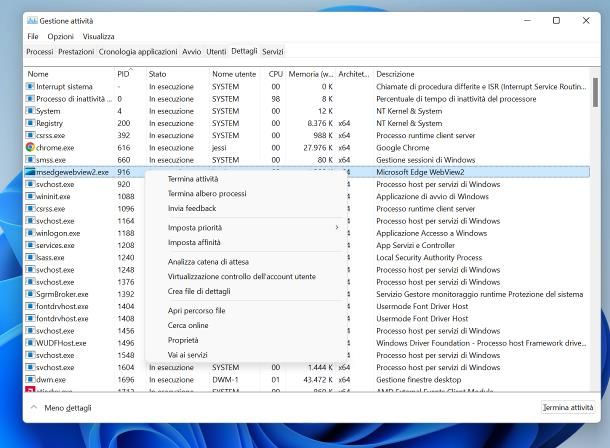Switch to the Utenti tab

pyautogui.click(x=216, y=51)
